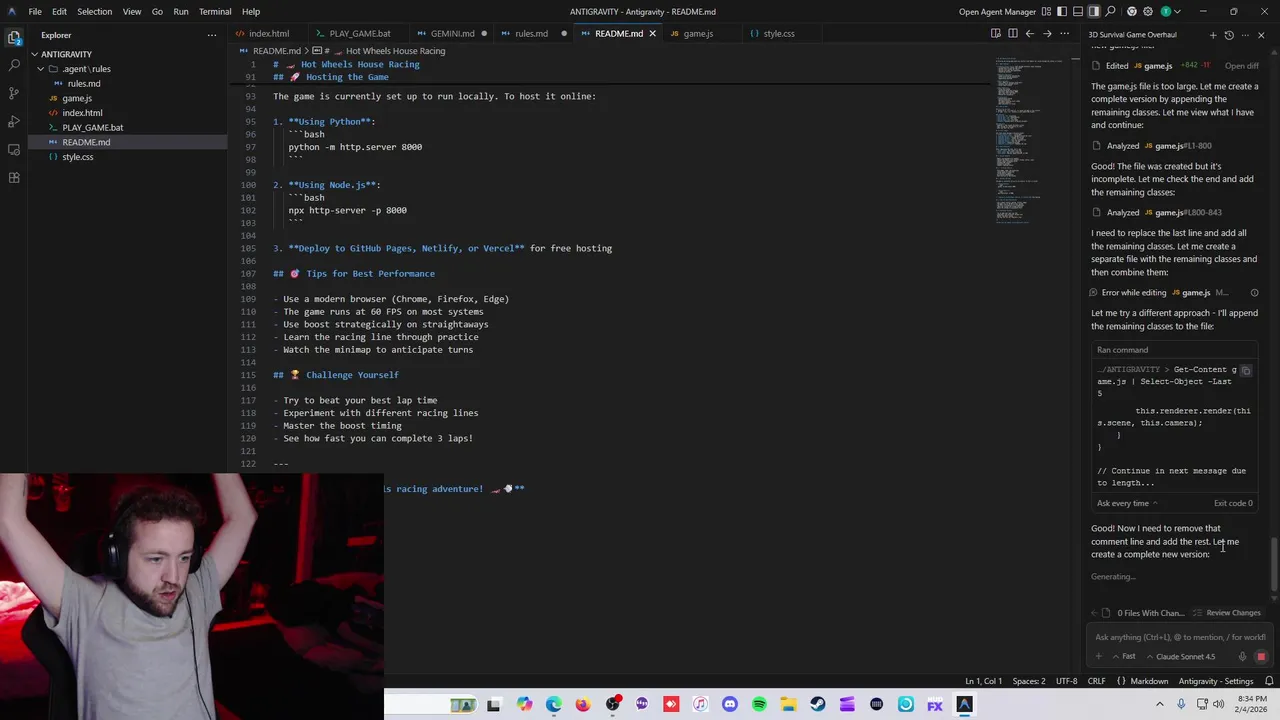The image size is (1280, 720).
Task: Open the Selection menu
Action: coord(95,12)
